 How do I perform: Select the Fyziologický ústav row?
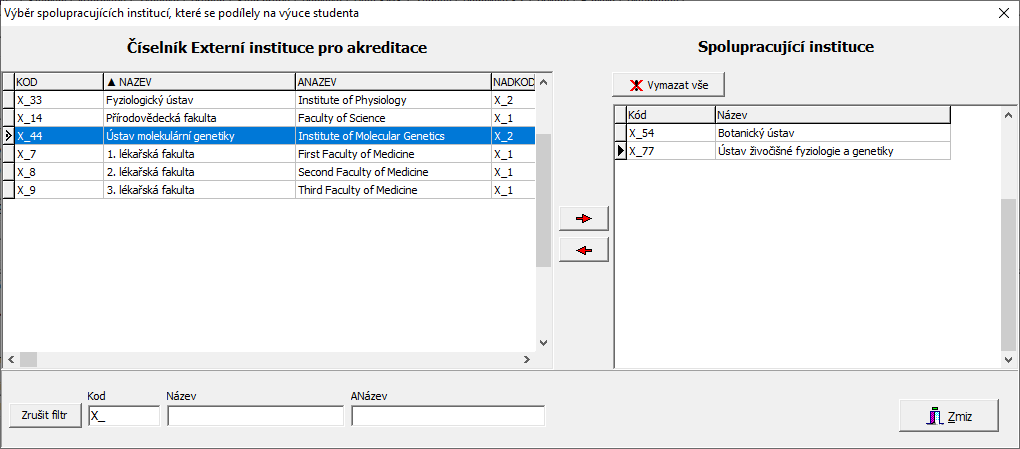point(198,100)
